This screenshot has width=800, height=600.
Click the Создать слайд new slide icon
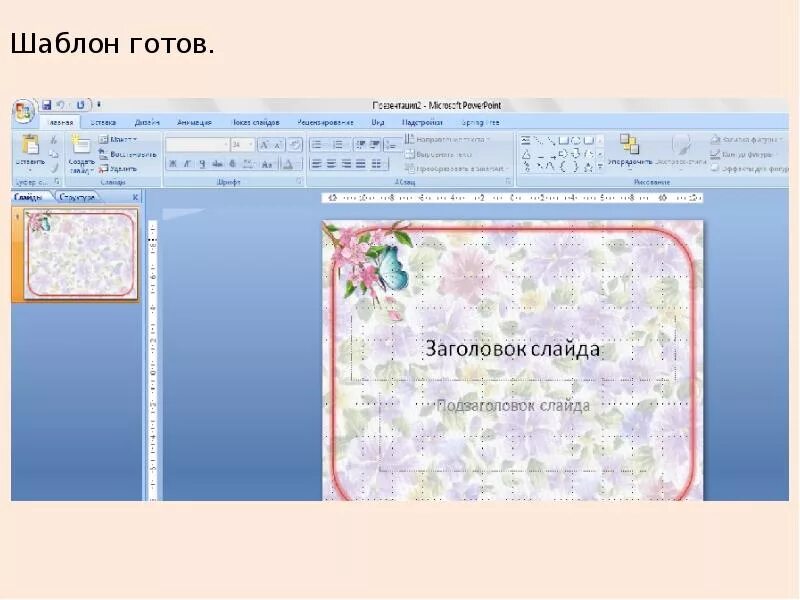81,145
